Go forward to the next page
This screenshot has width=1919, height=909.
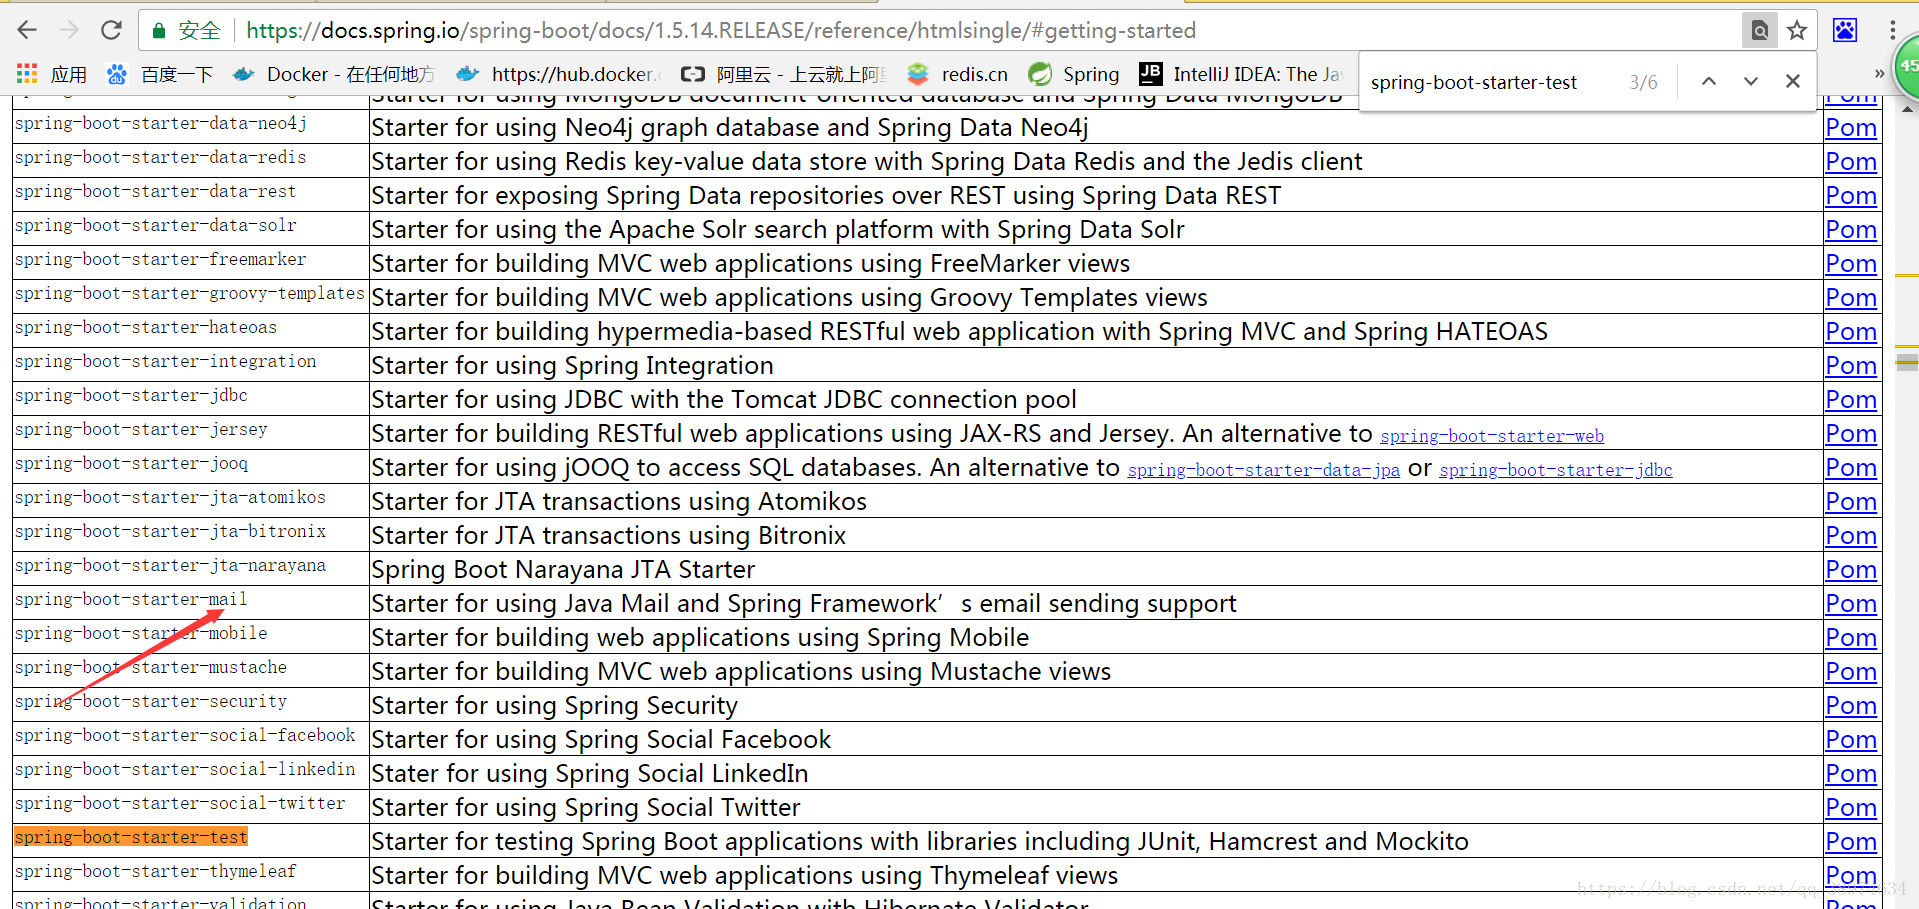click(x=69, y=30)
